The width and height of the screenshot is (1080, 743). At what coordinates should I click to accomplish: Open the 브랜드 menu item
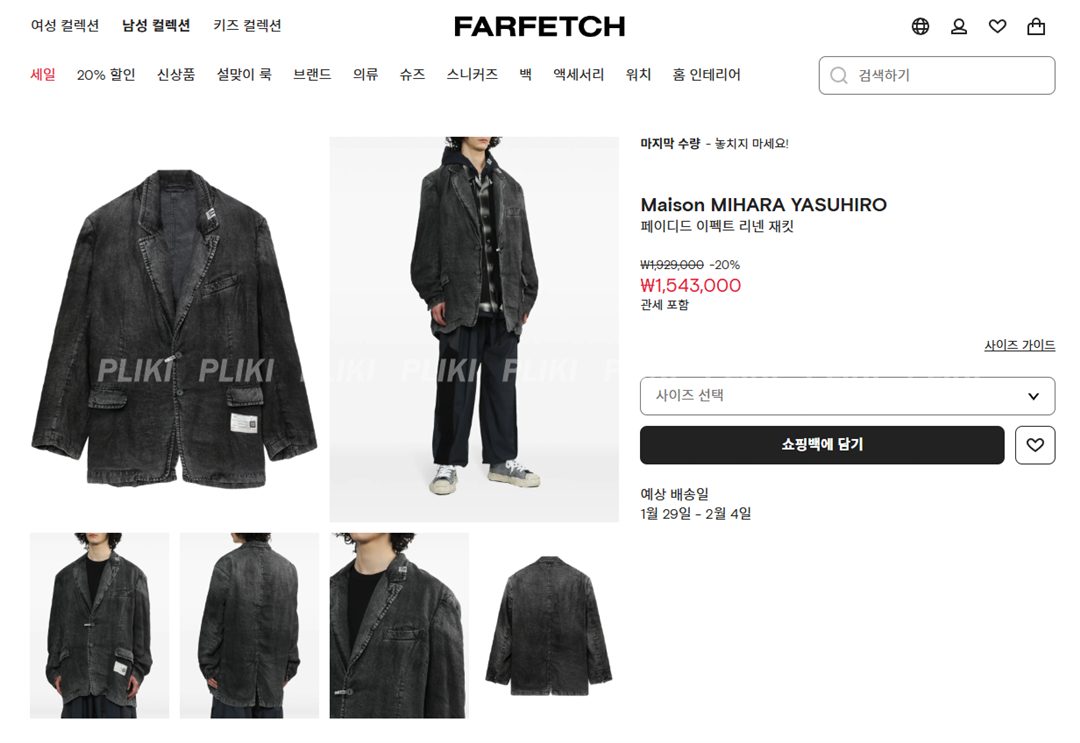pos(312,74)
